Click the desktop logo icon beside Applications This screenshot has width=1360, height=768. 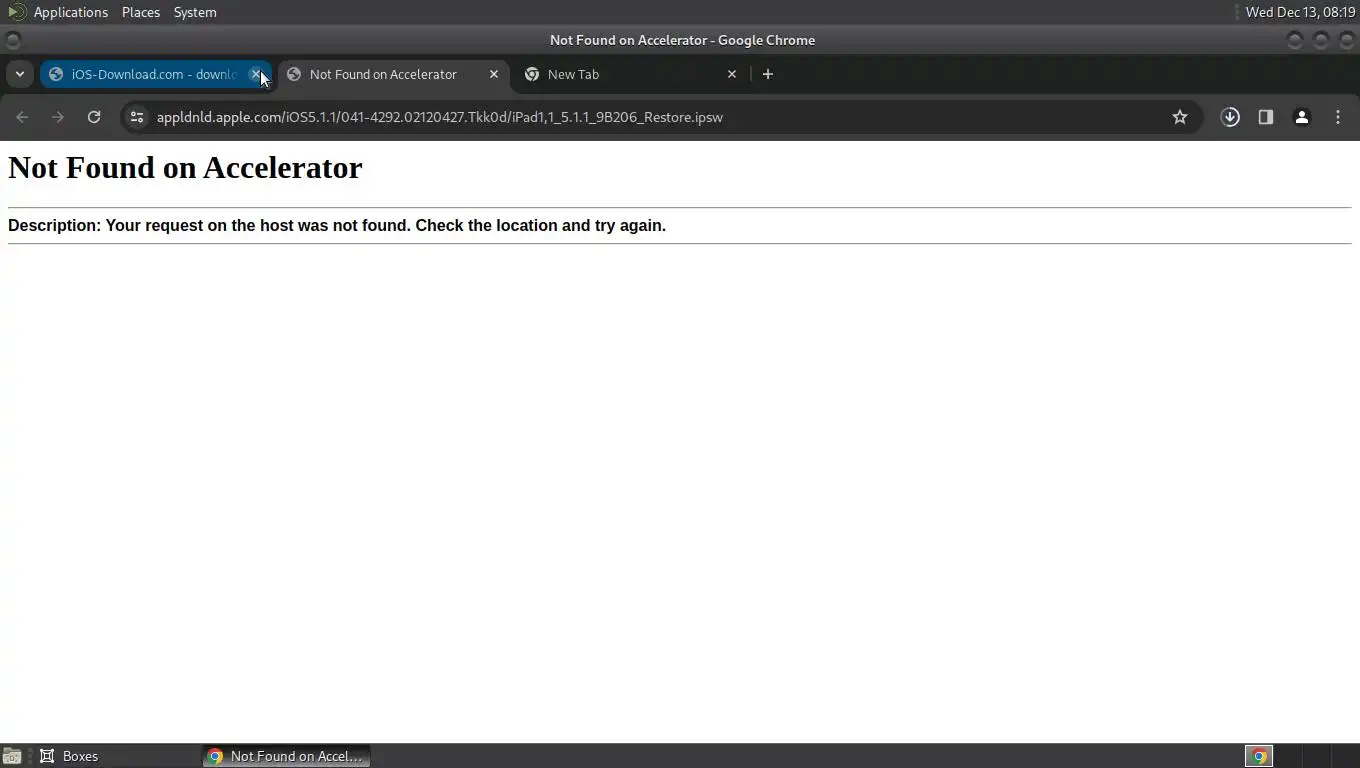[x=16, y=12]
